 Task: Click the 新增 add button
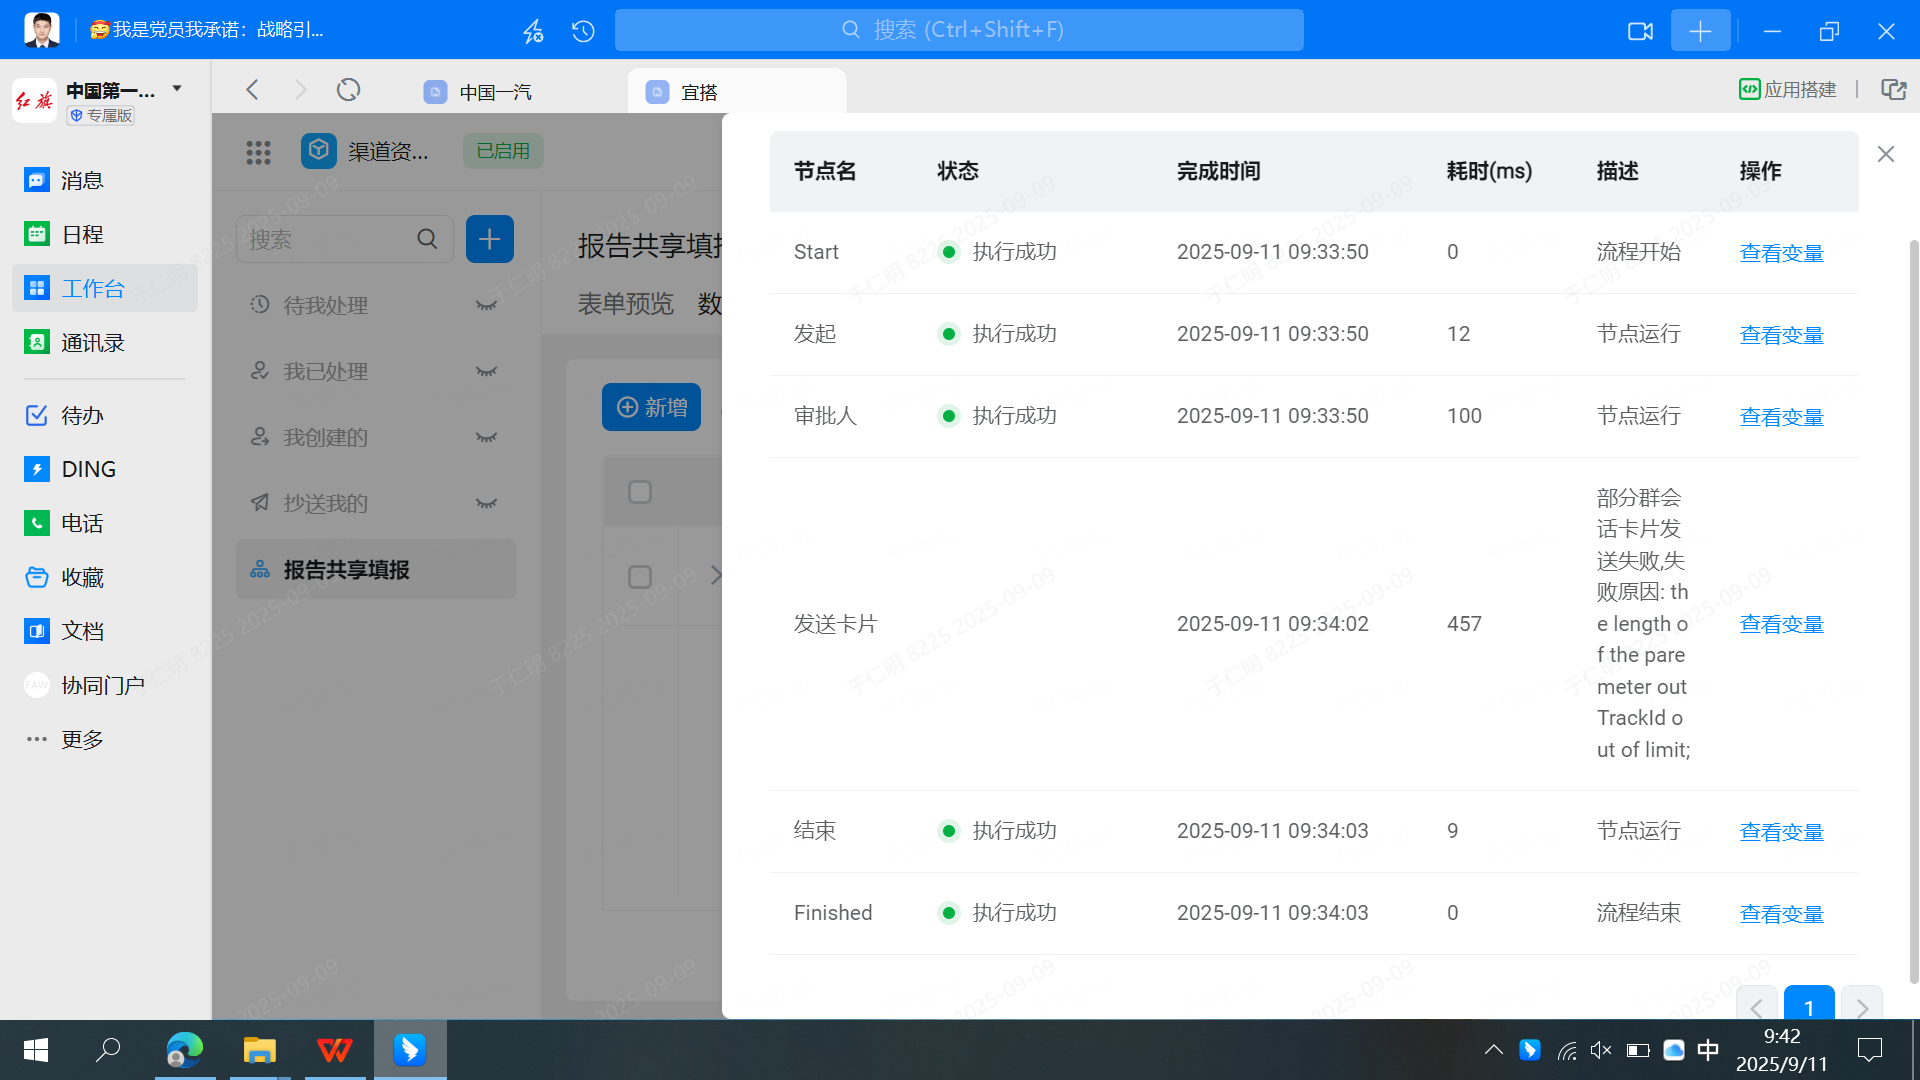(651, 407)
